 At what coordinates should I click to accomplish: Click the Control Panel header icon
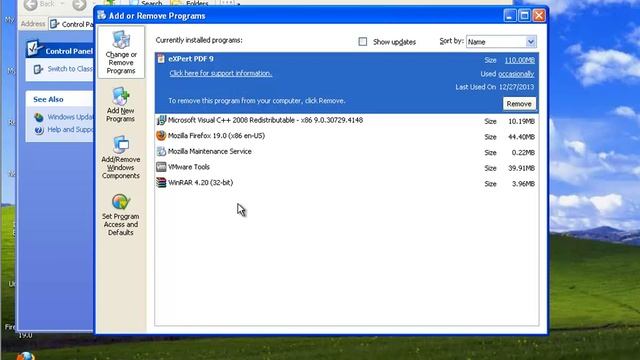(34, 49)
